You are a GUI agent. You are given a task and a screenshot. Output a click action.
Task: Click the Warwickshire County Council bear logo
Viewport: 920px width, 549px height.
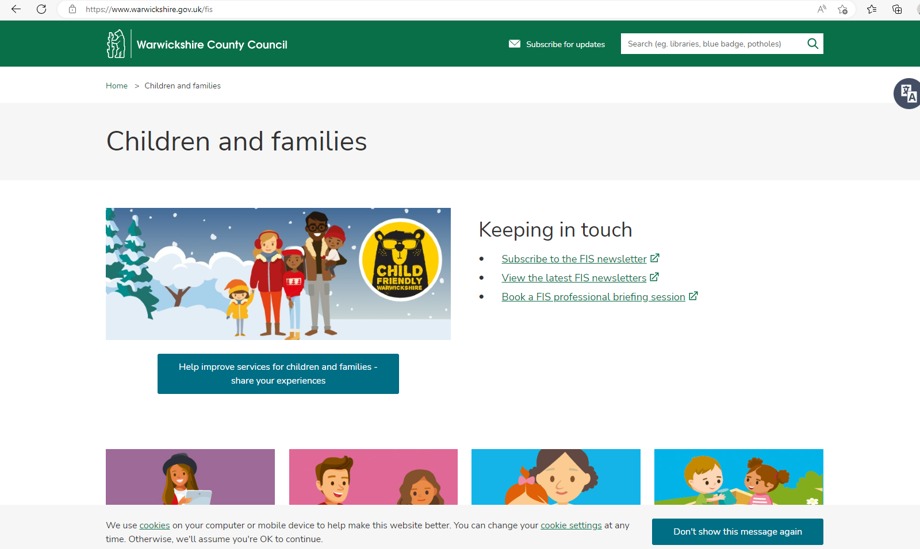pos(117,44)
